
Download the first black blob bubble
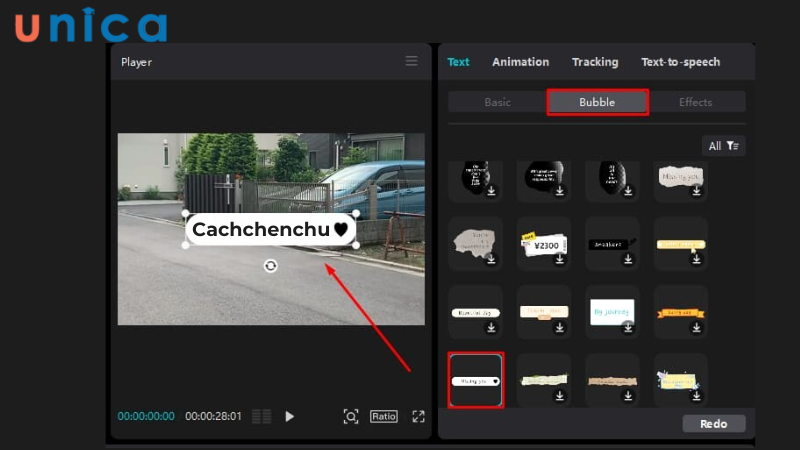pyautogui.click(x=491, y=191)
